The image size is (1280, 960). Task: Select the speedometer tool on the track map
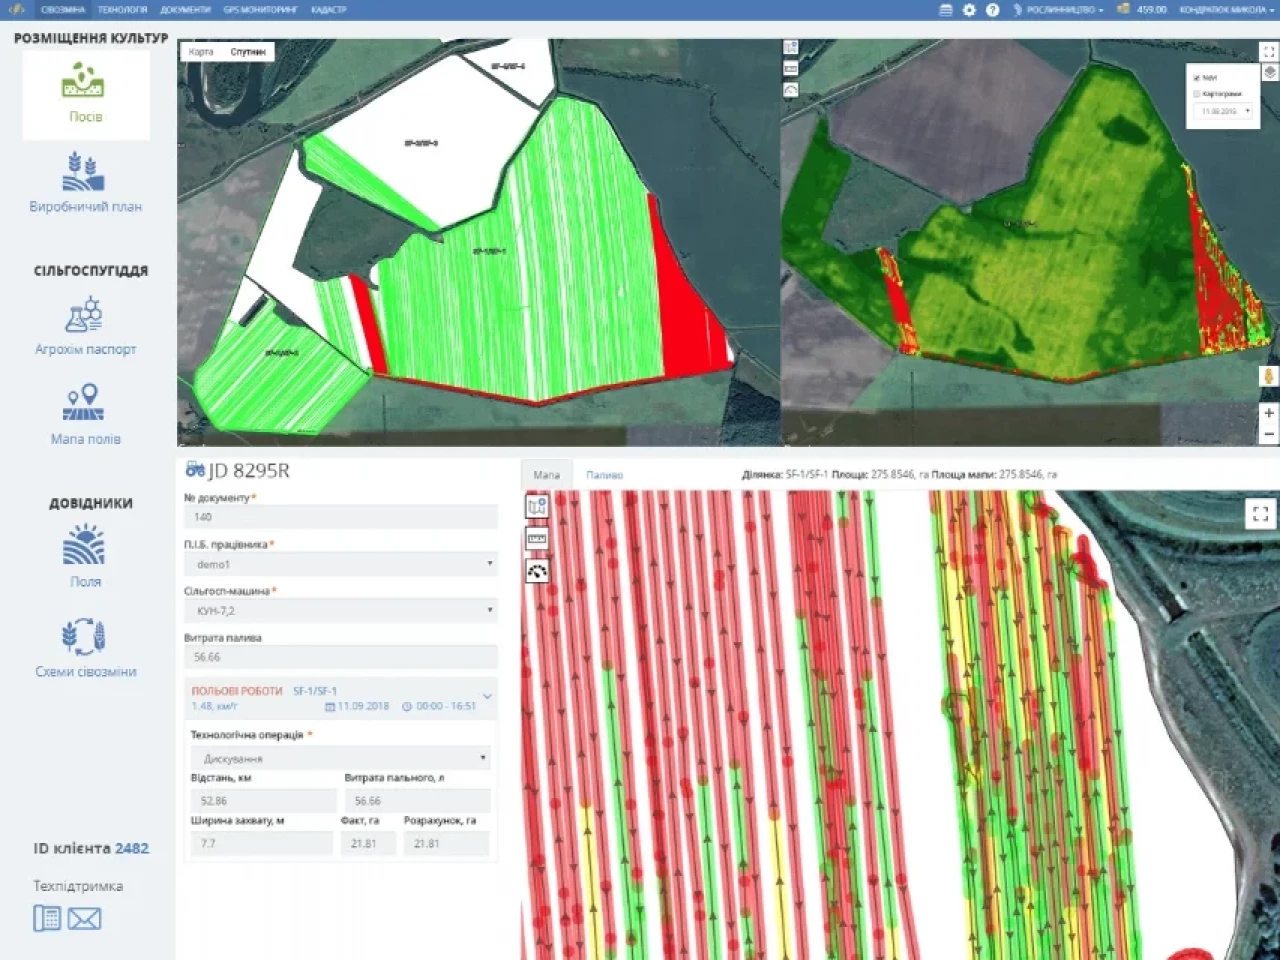(537, 572)
